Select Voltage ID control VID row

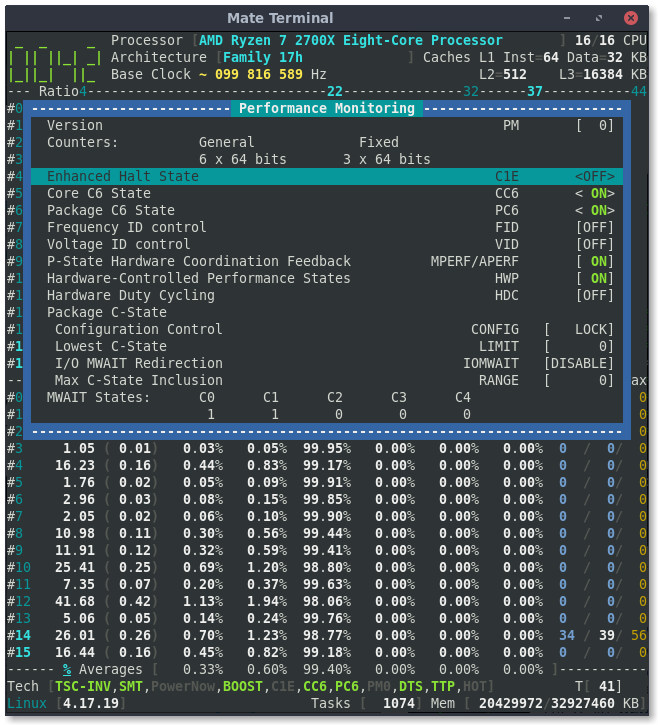[x=326, y=244]
